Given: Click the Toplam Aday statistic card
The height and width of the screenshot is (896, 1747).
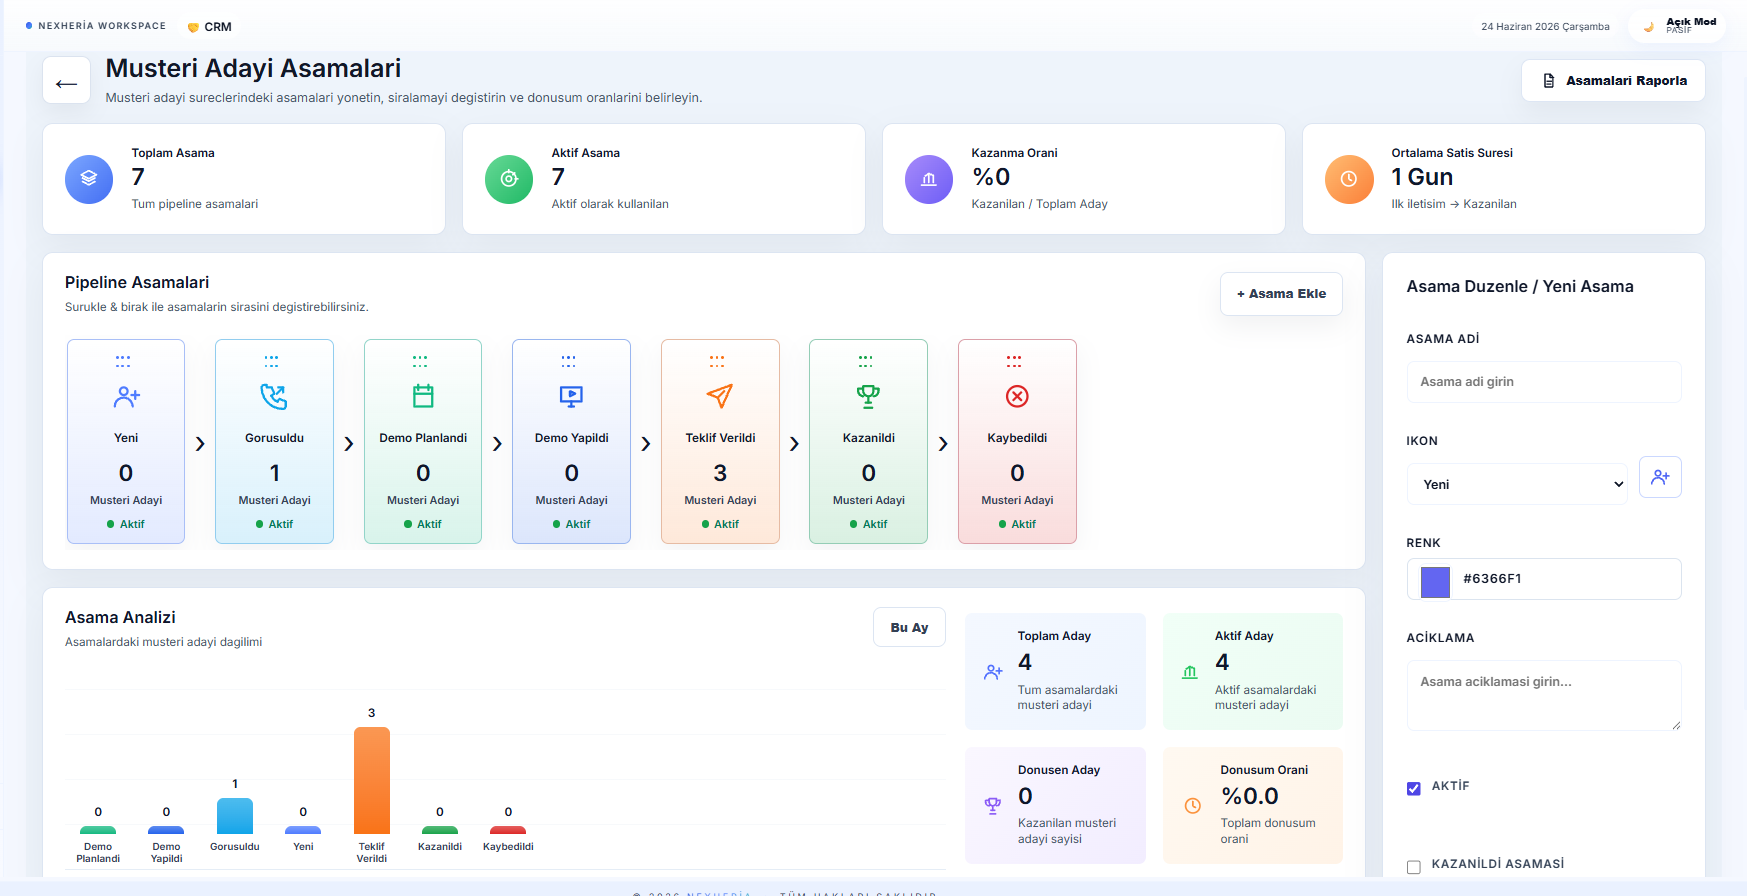Looking at the screenshot, I should 1055,671.
